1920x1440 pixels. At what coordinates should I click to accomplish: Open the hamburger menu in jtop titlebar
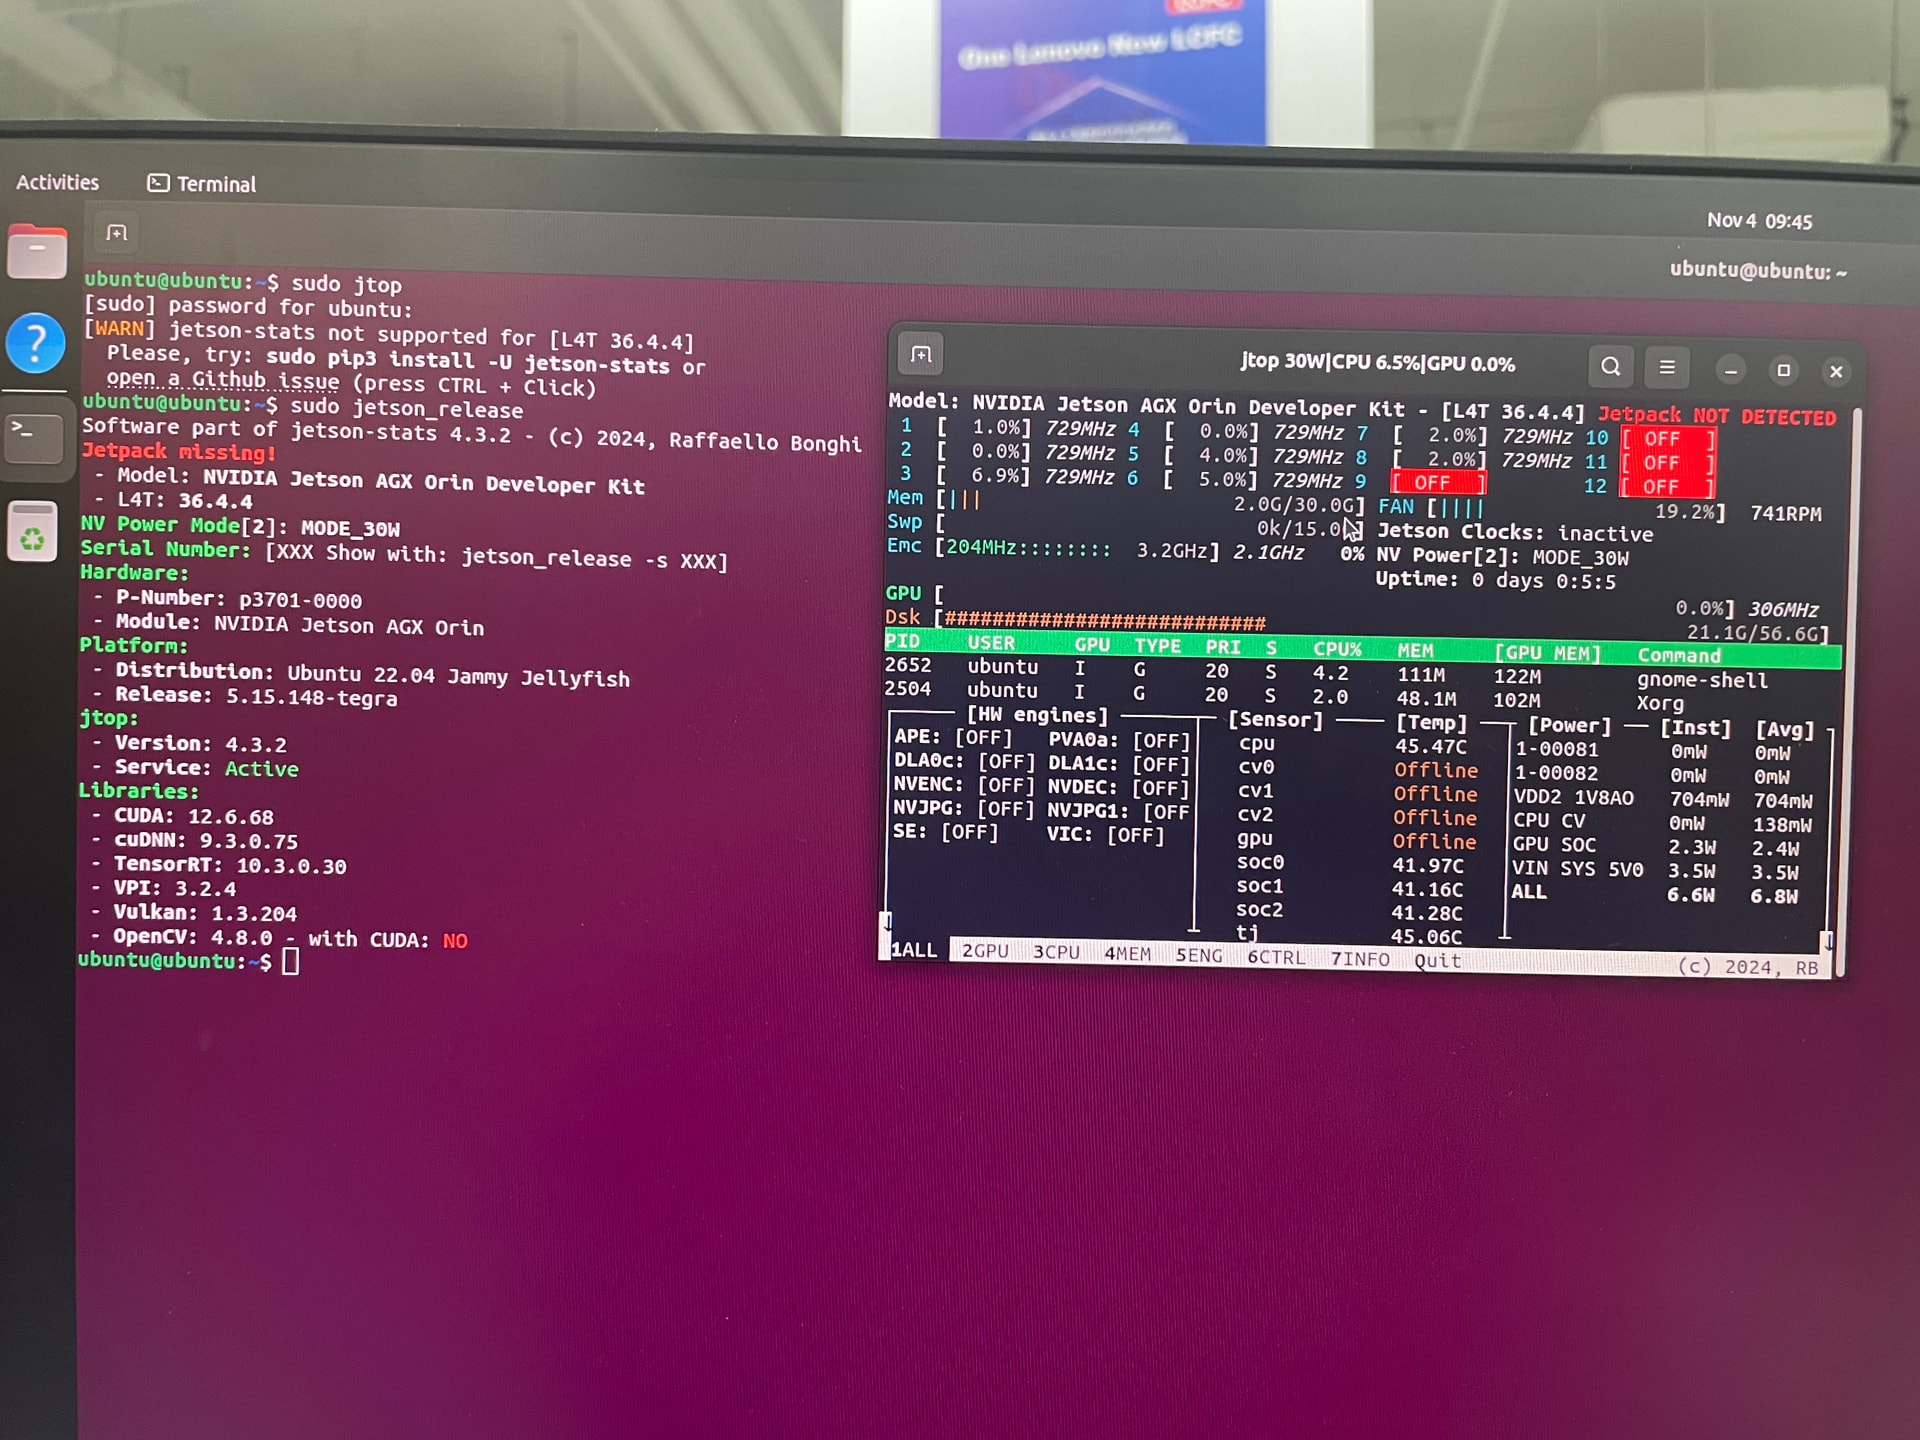1666,368
